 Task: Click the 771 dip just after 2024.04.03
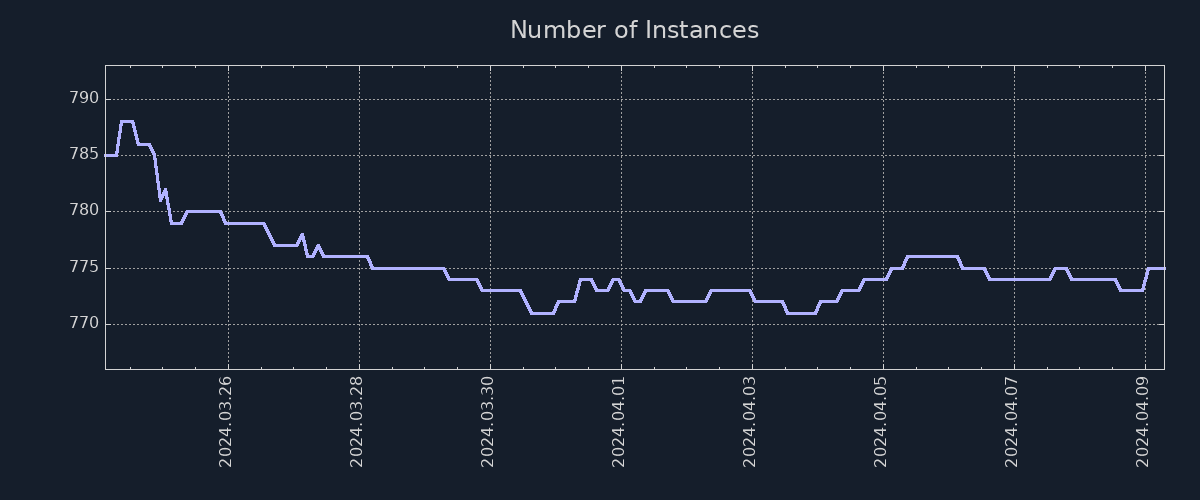[x=800, y=313]
